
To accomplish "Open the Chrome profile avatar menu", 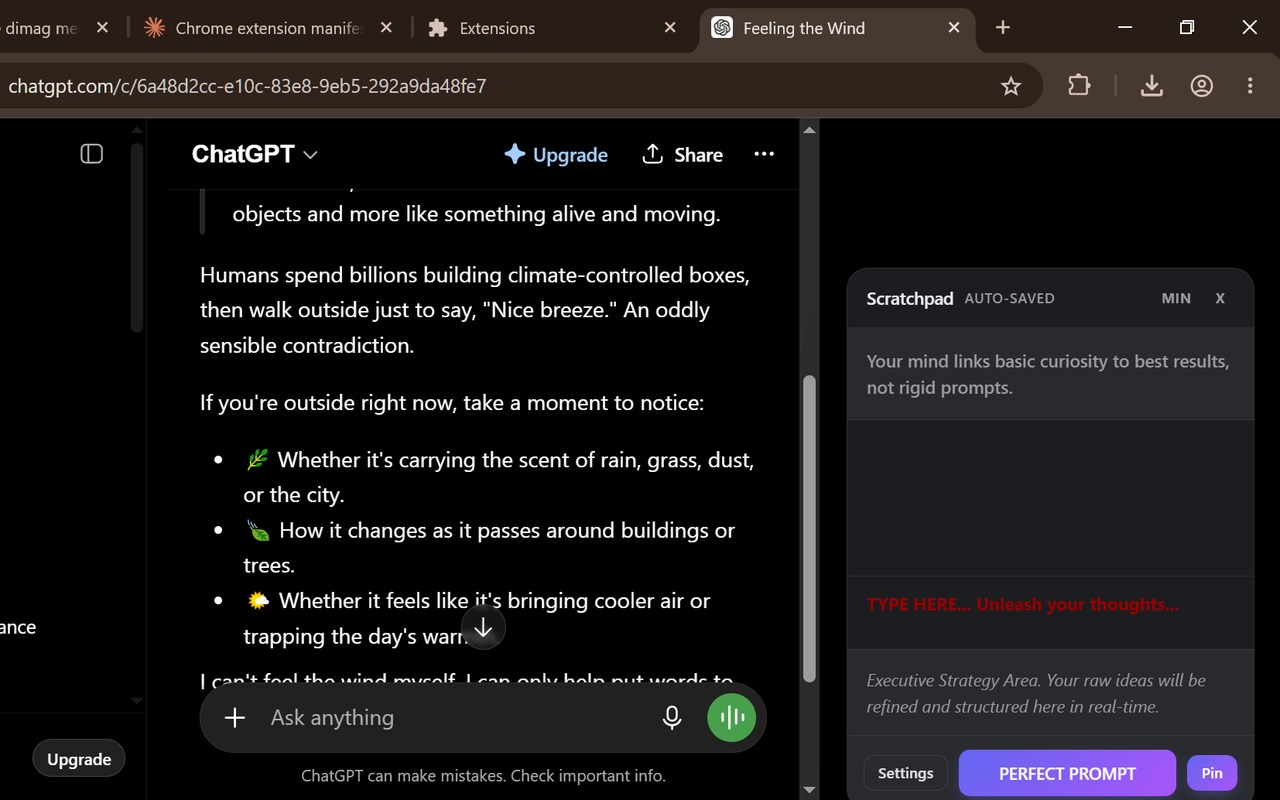I will click(1202, 86).
